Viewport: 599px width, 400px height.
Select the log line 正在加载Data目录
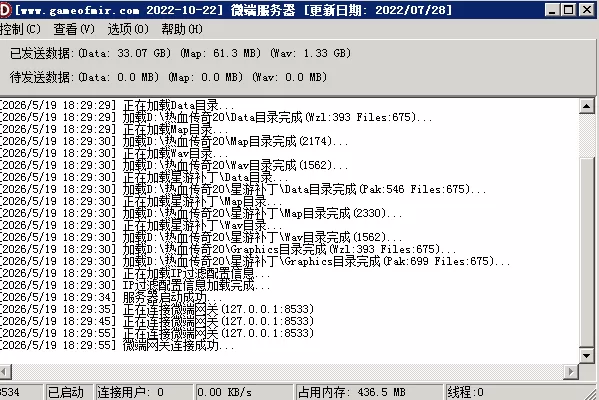[x=117, y=105]
